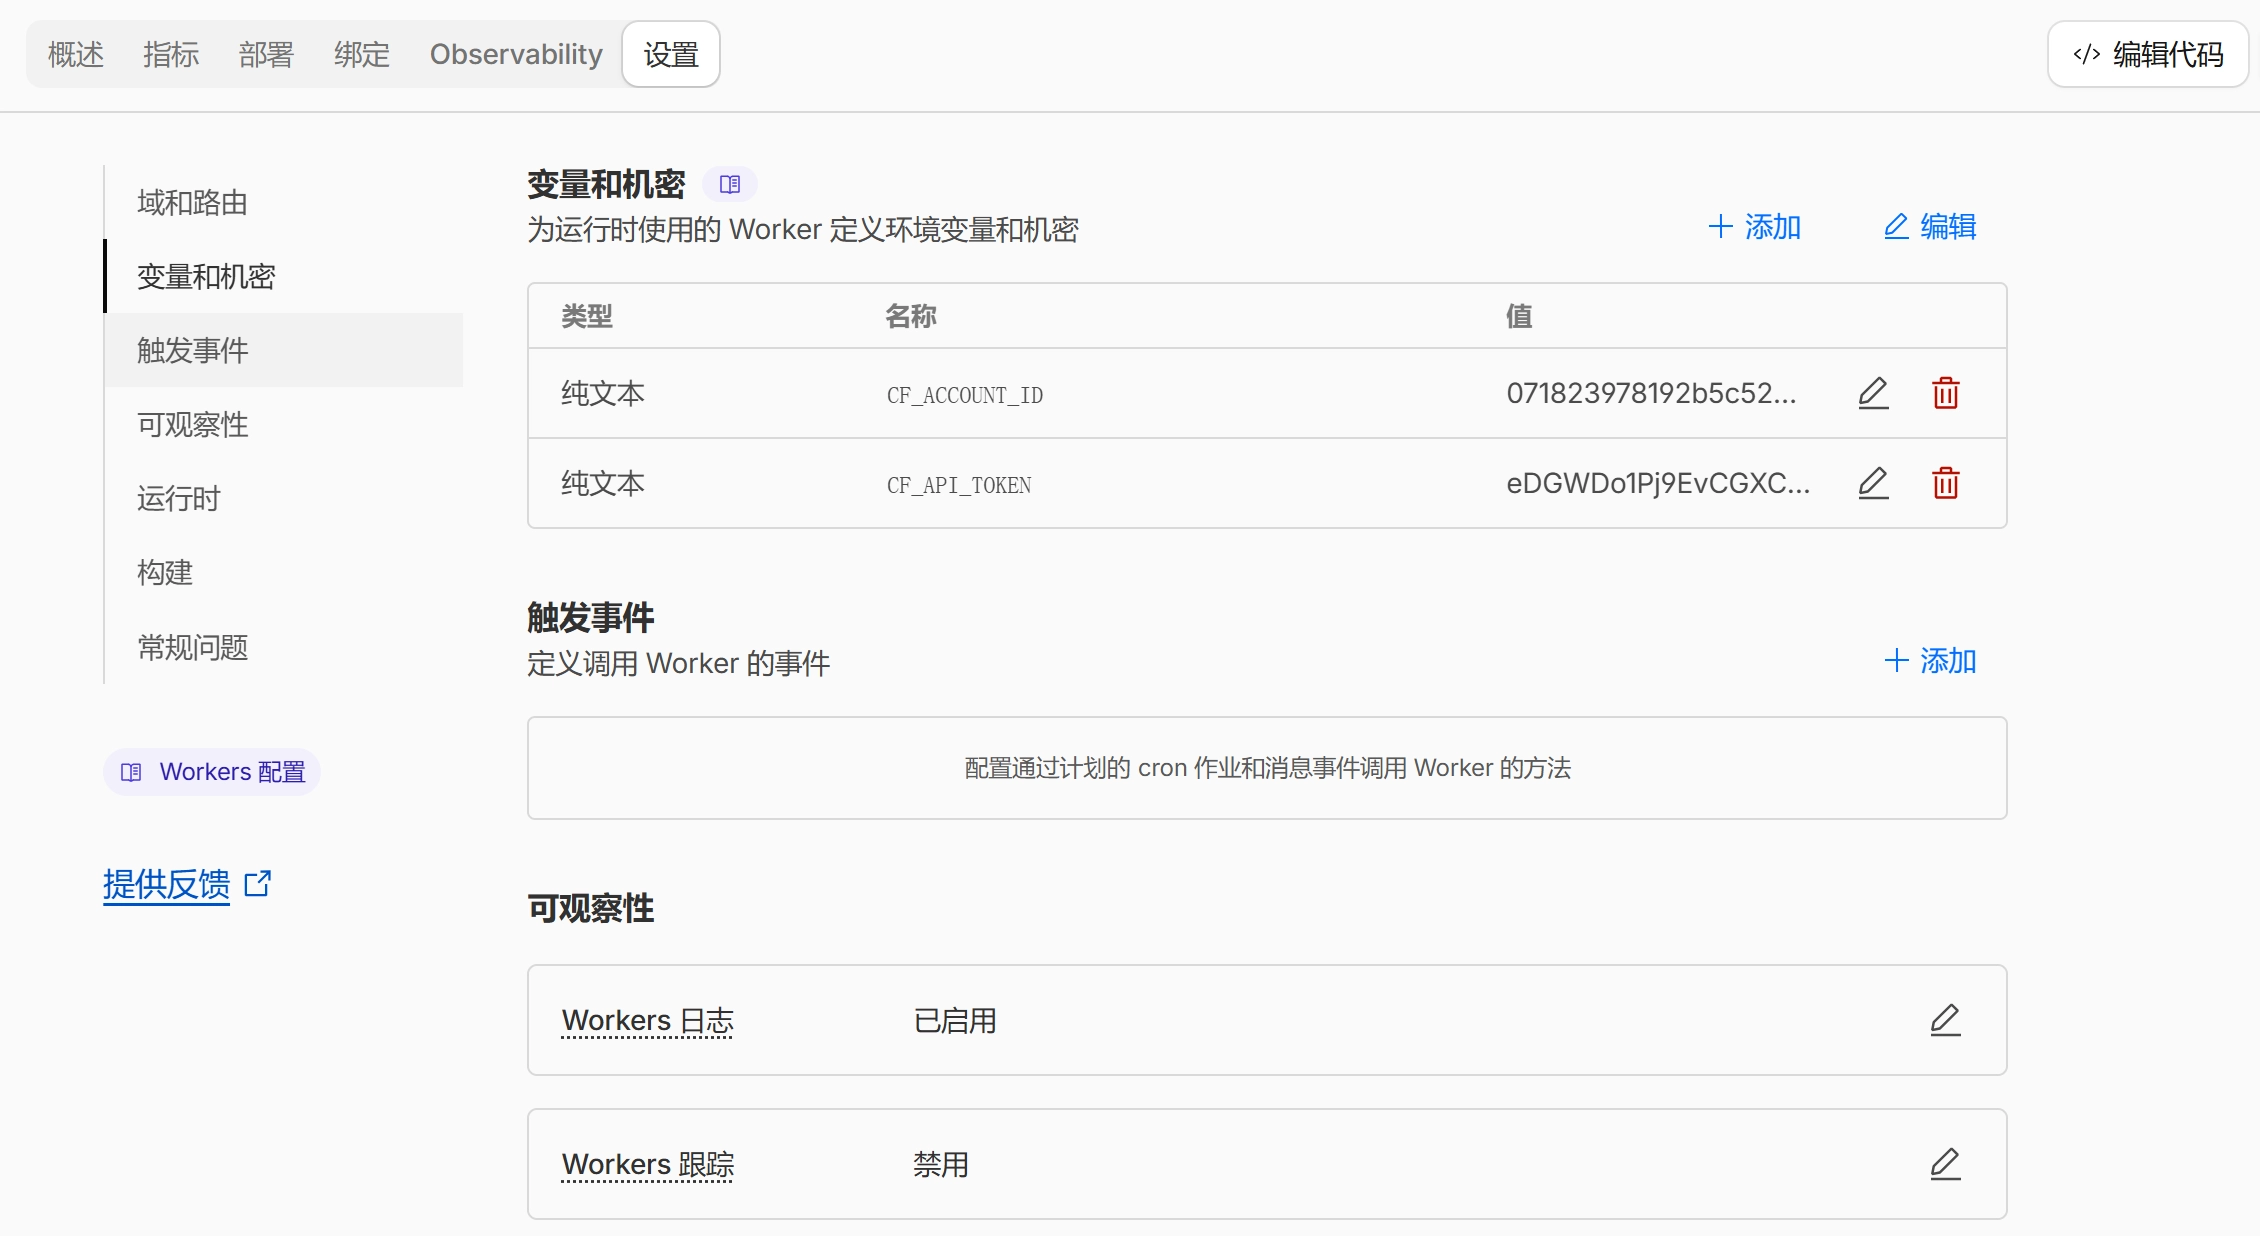Edit the CF_API_TOKEN value via pencil icon
Image resolution: width=2260 pixels, height=1236 pixels.
point(1873,483)
